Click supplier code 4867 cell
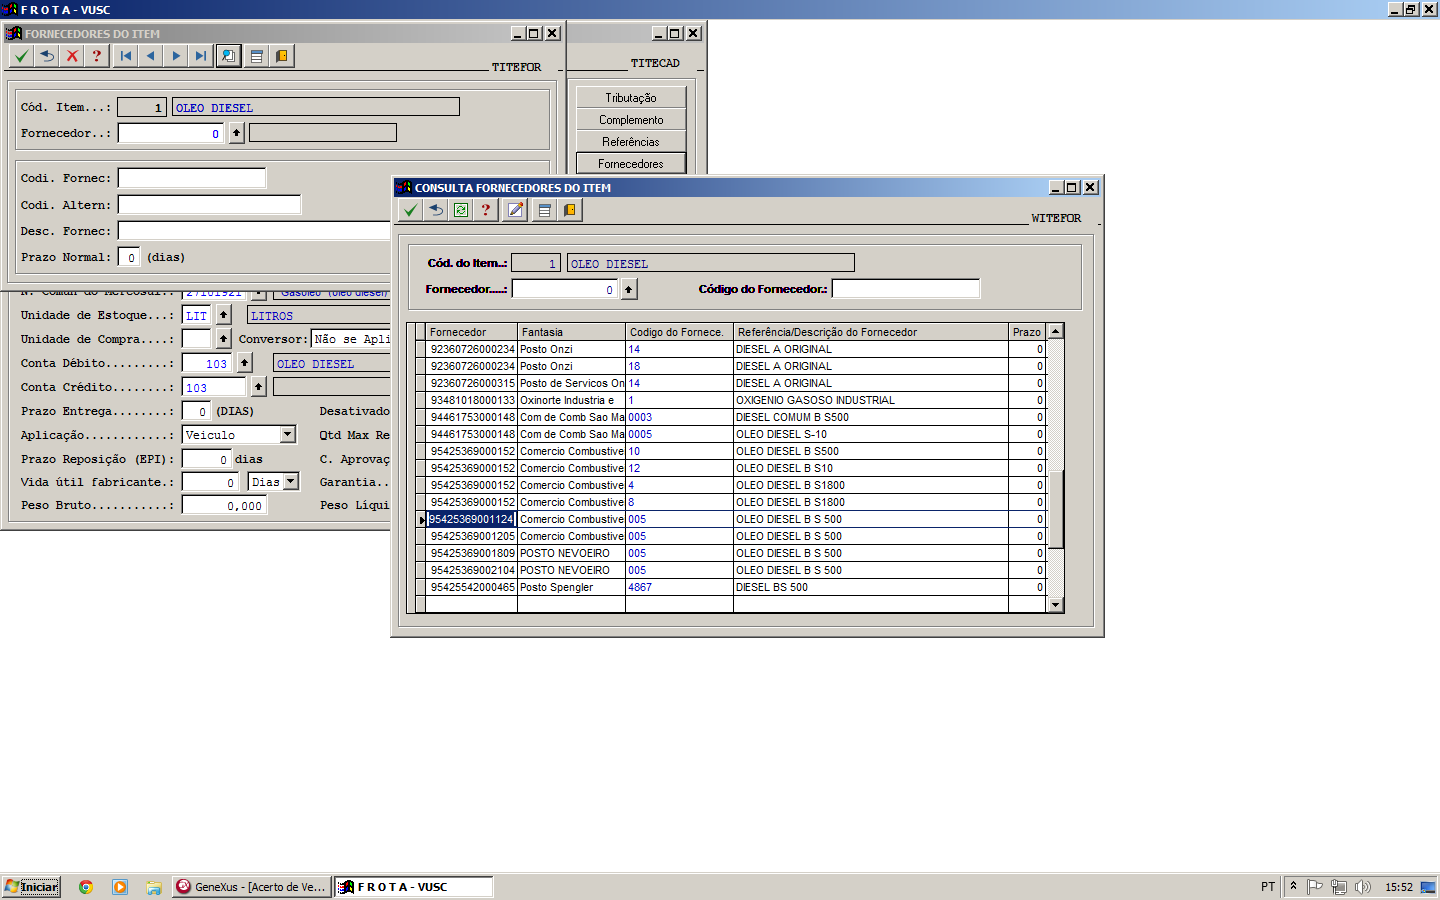The width and height of the screenshot is (1440, 900). pos(680,587)
